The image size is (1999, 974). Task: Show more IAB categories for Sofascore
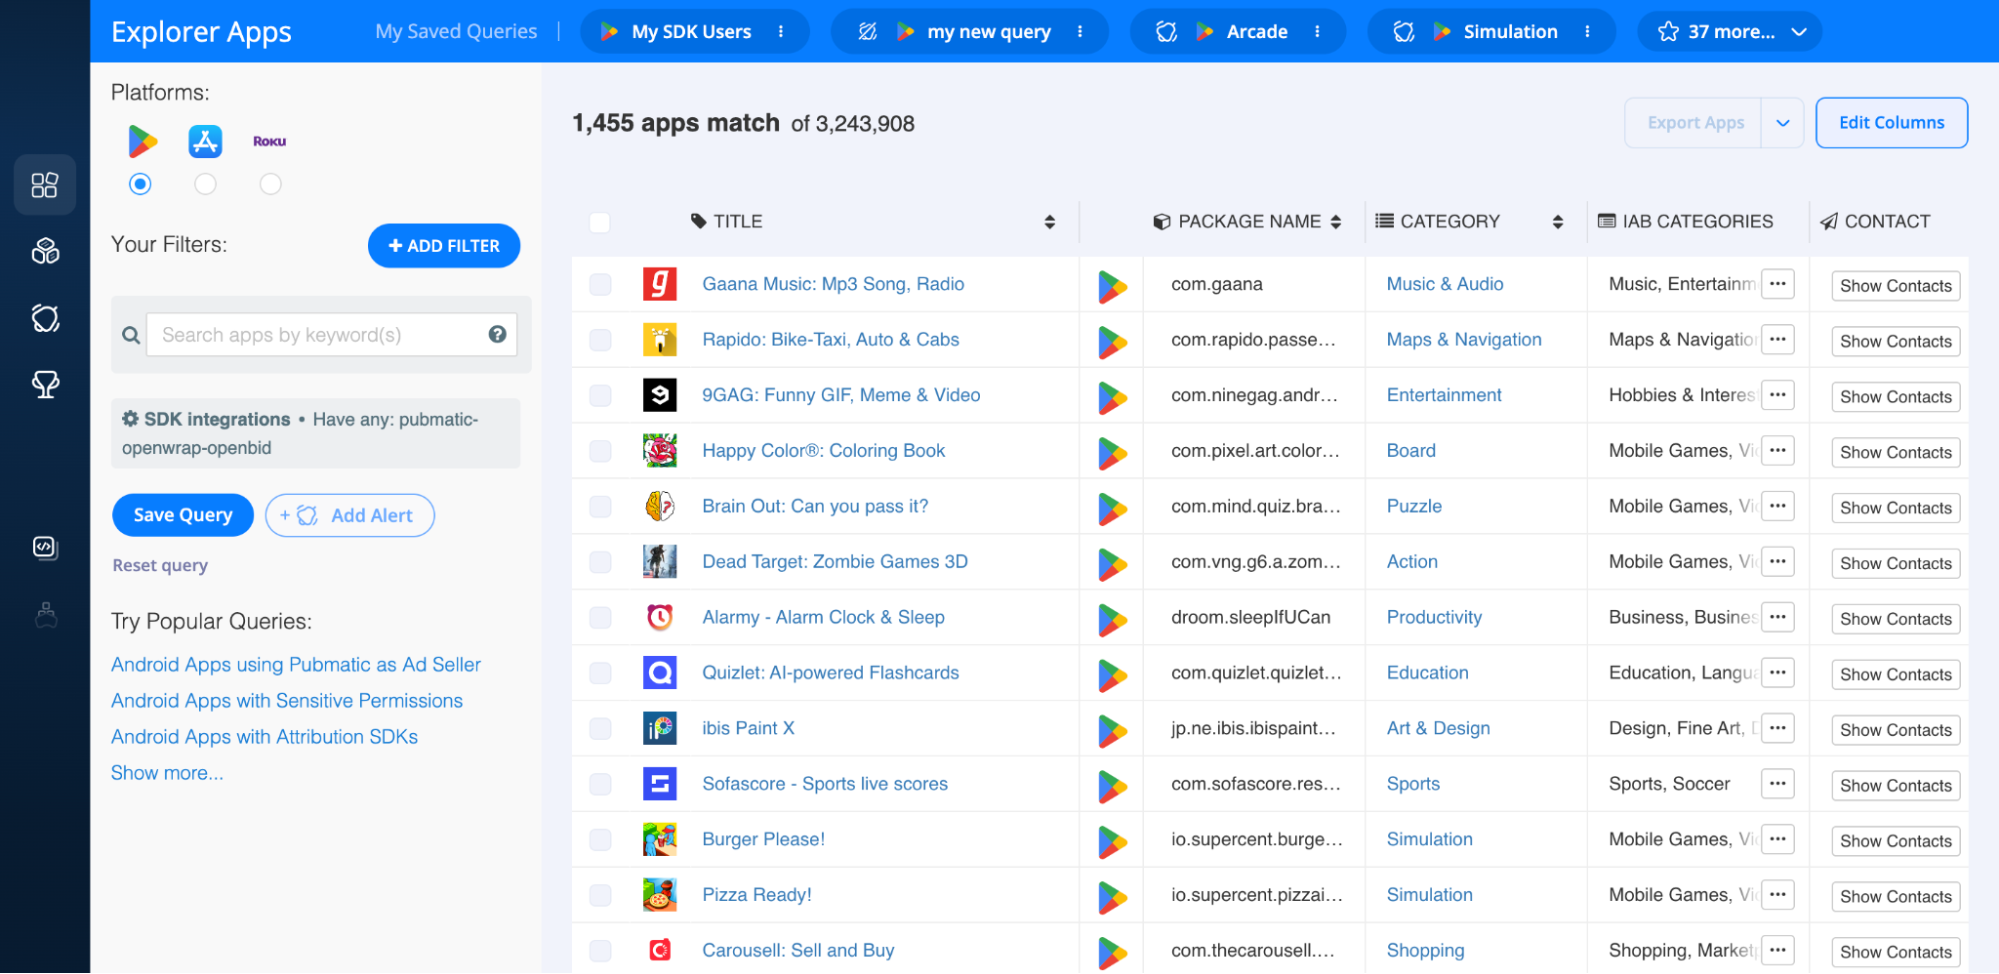(1777, 784)
